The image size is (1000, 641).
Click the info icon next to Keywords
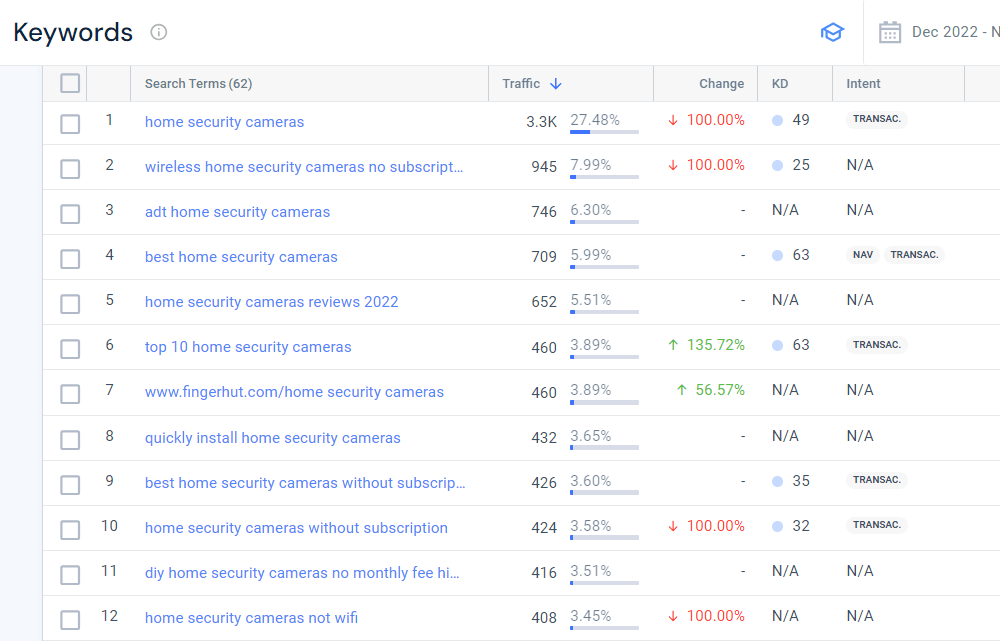(x=159, y=32)
